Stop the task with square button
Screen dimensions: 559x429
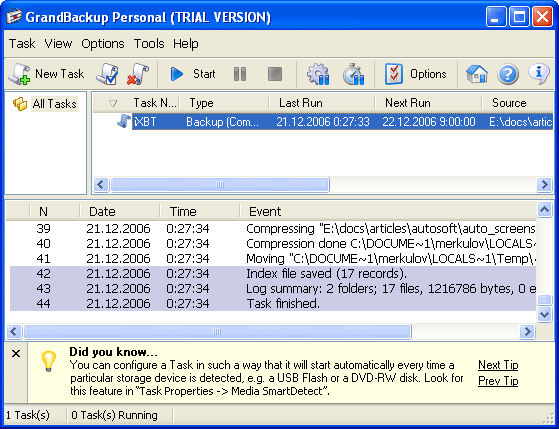[x=275, y=74]
